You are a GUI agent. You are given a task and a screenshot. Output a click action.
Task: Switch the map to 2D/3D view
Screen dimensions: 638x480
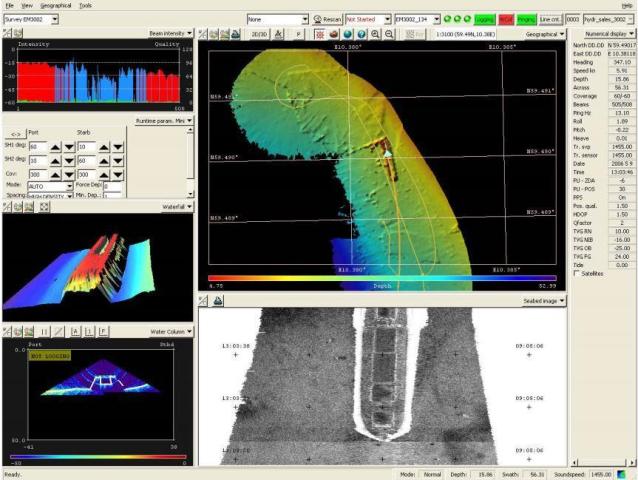point(257,33)
